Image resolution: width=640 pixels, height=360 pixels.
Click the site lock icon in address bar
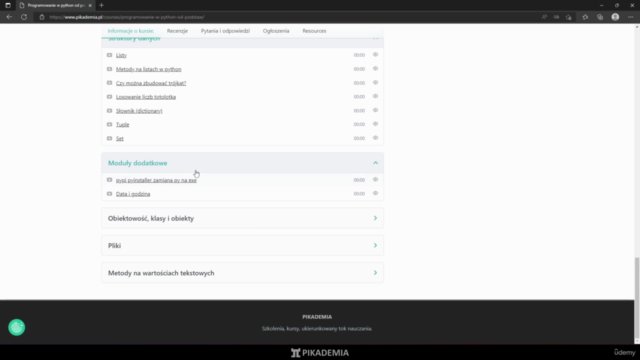tap(42, 17)
